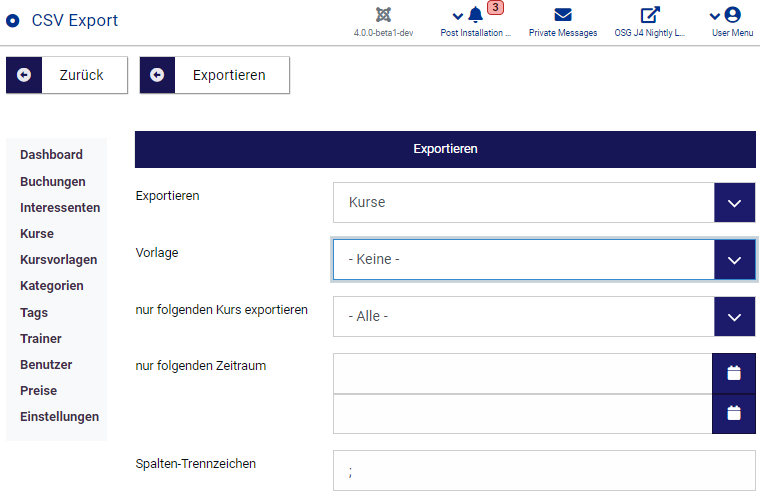Navigate to Trainer in the sidebar
760x494 pixels.
pos(40,339)
